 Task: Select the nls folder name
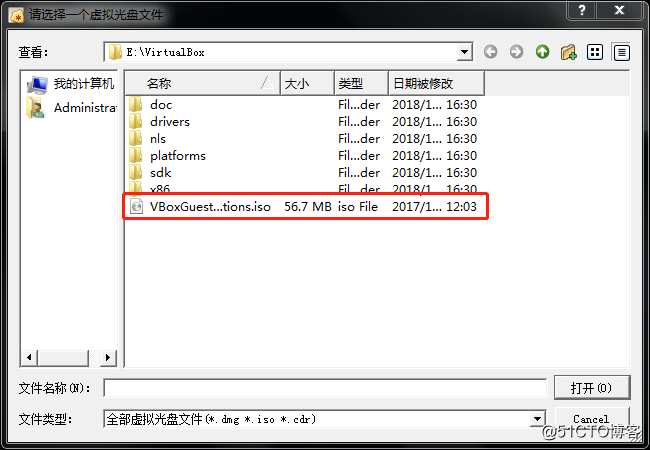click(158, 138)
